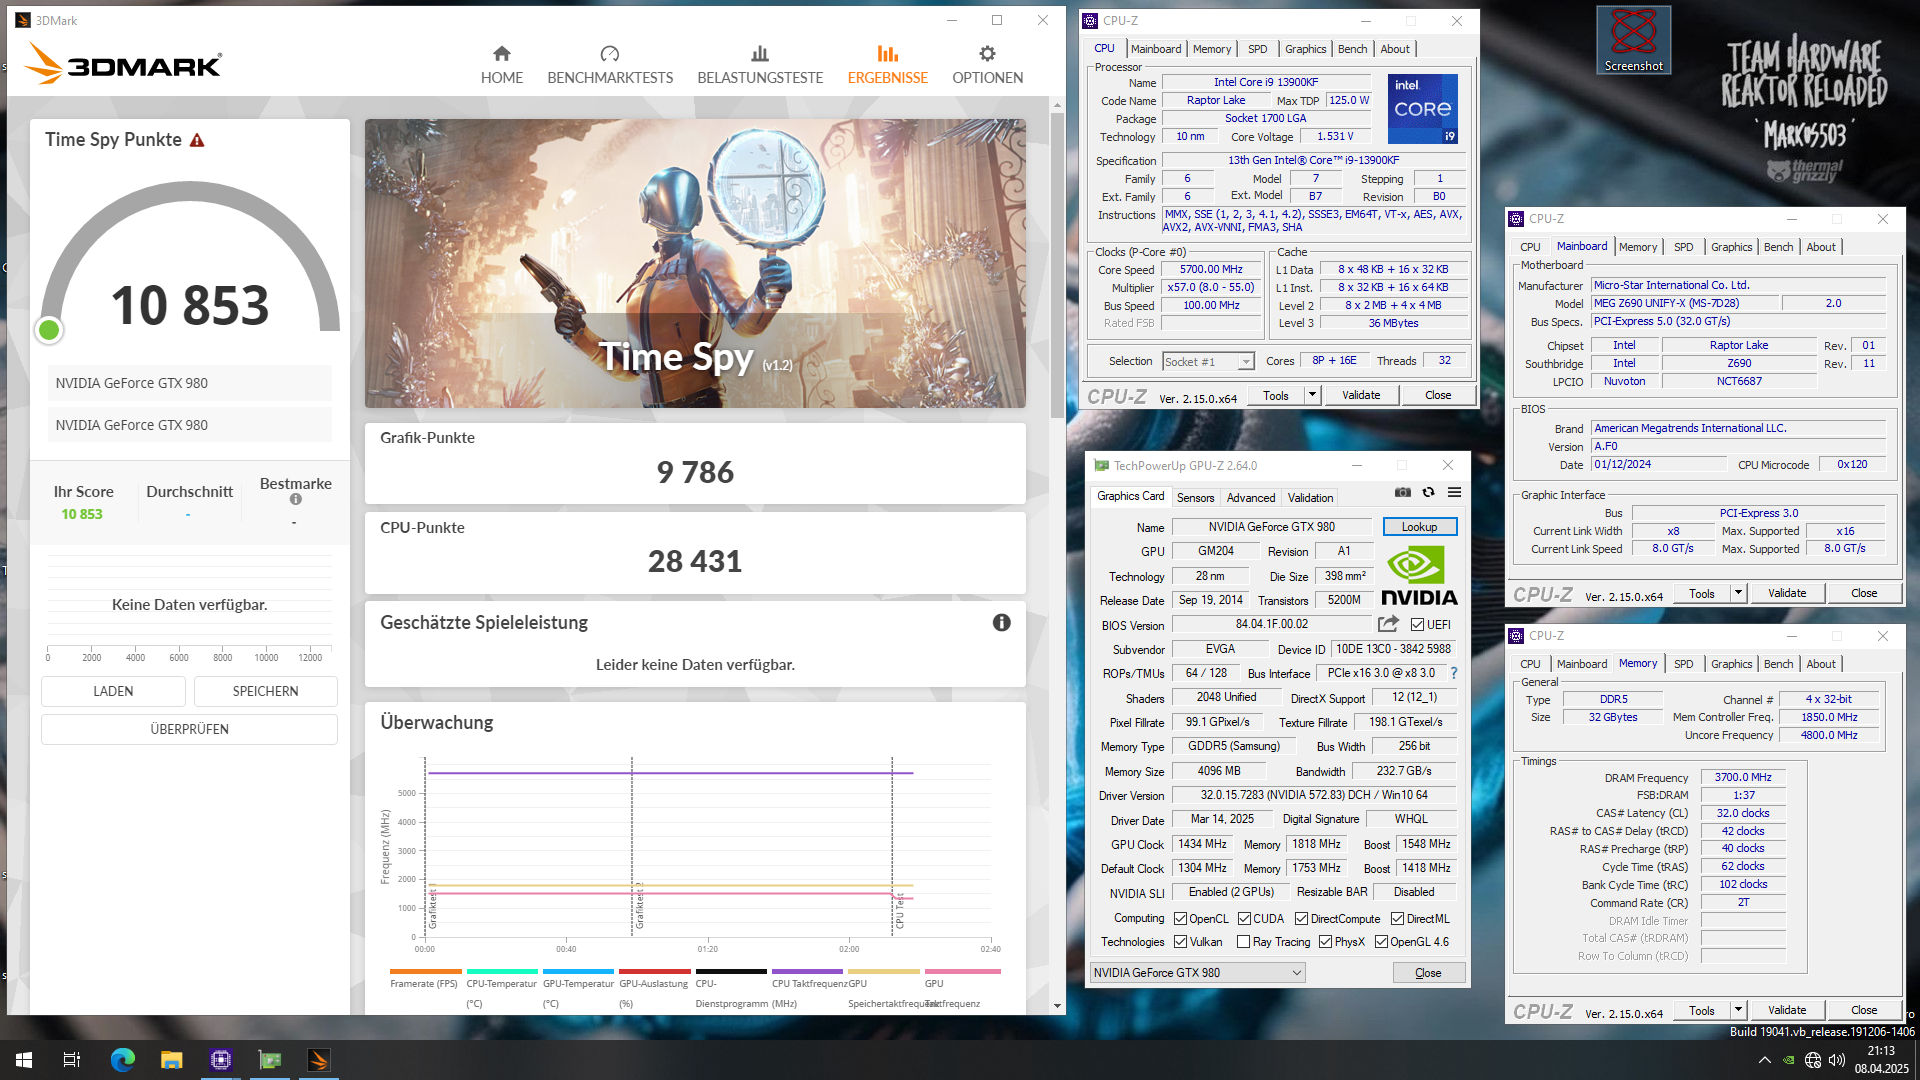Click the info icon for Geschätzte Spieleleistung
Screen dimensions: 1920x1080
point(1001,623)
